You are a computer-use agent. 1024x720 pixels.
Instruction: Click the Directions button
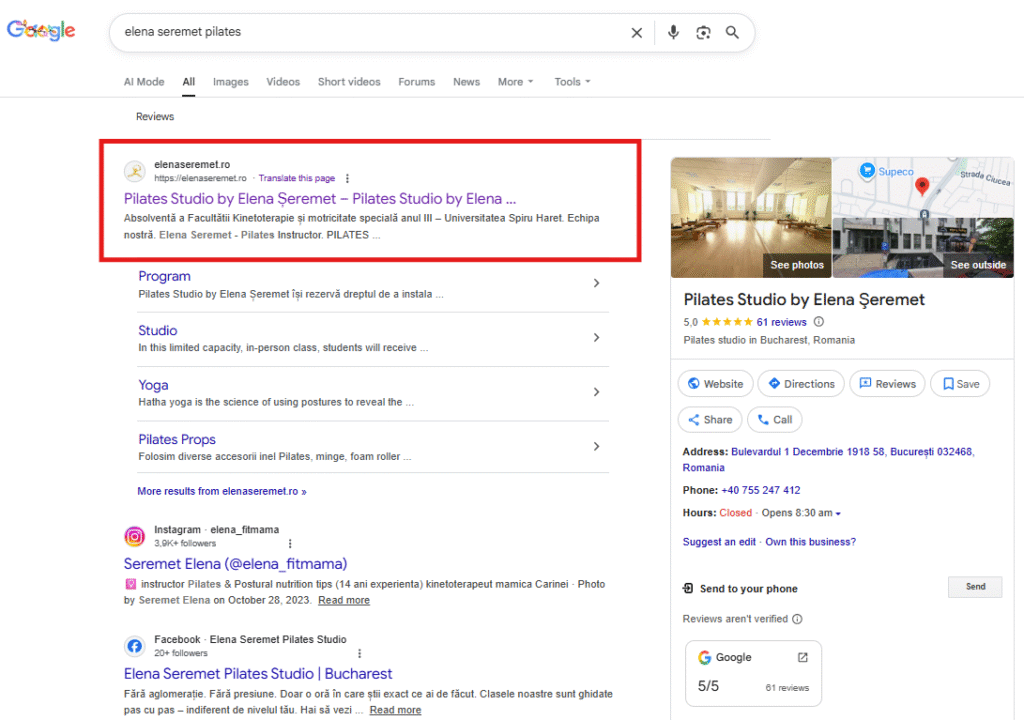point(799,384)
